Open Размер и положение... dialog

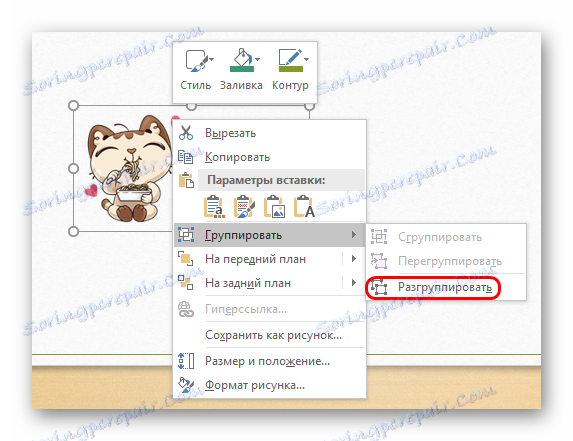pos(270,361)
